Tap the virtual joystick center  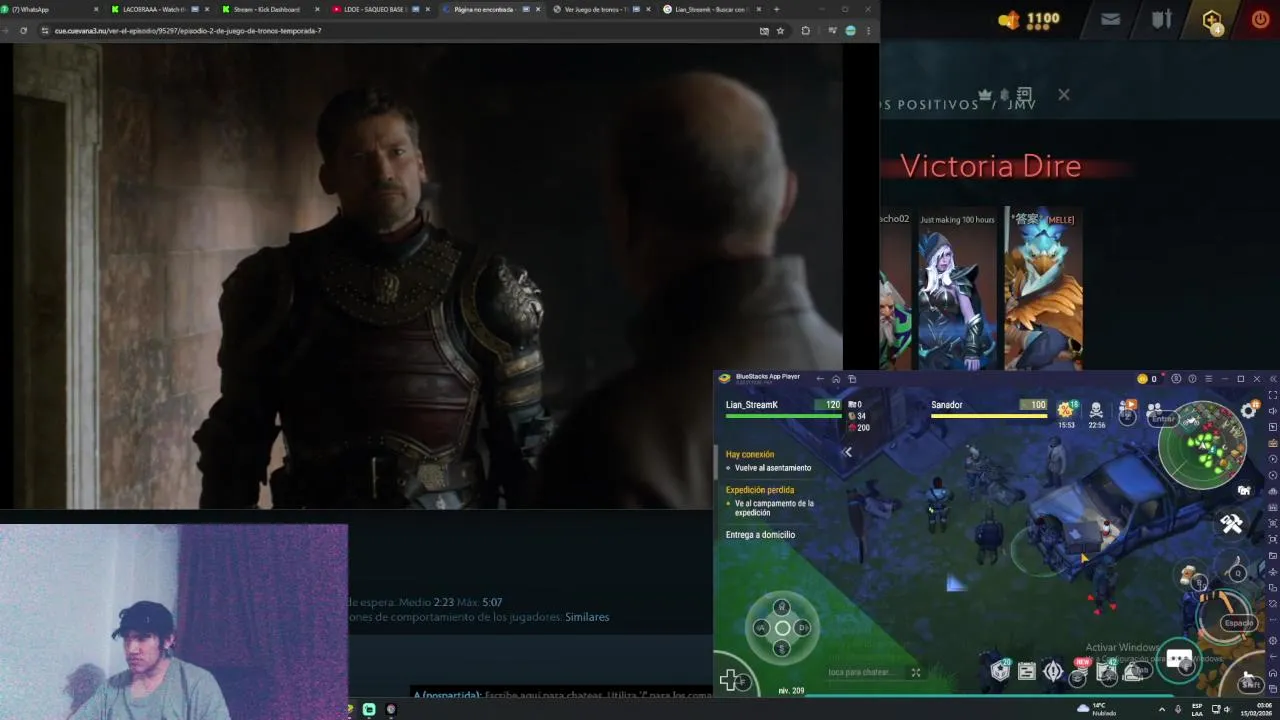coord(782,628)
